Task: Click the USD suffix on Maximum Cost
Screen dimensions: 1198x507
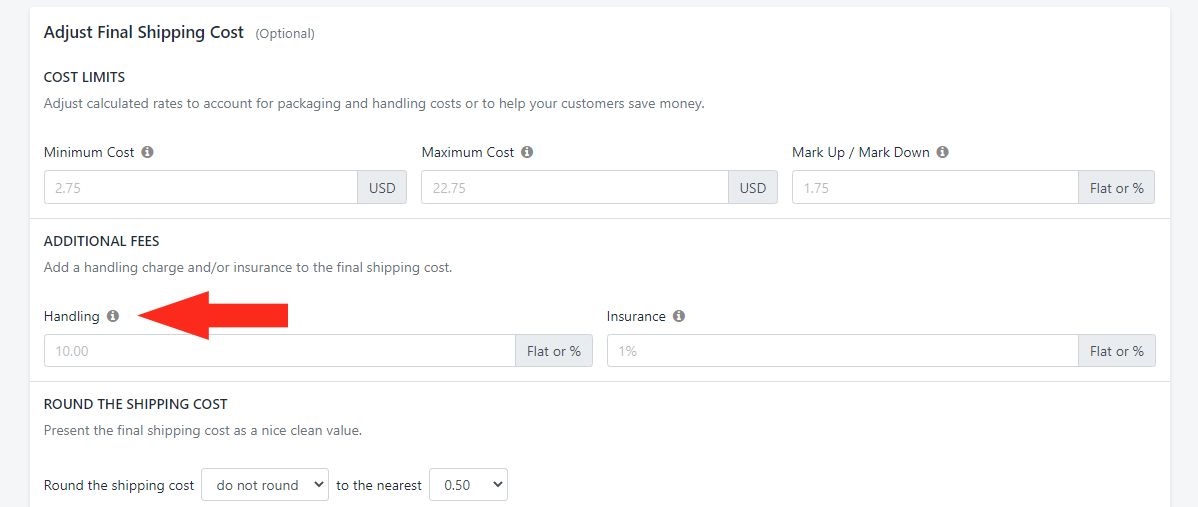Action: point(753,187)
